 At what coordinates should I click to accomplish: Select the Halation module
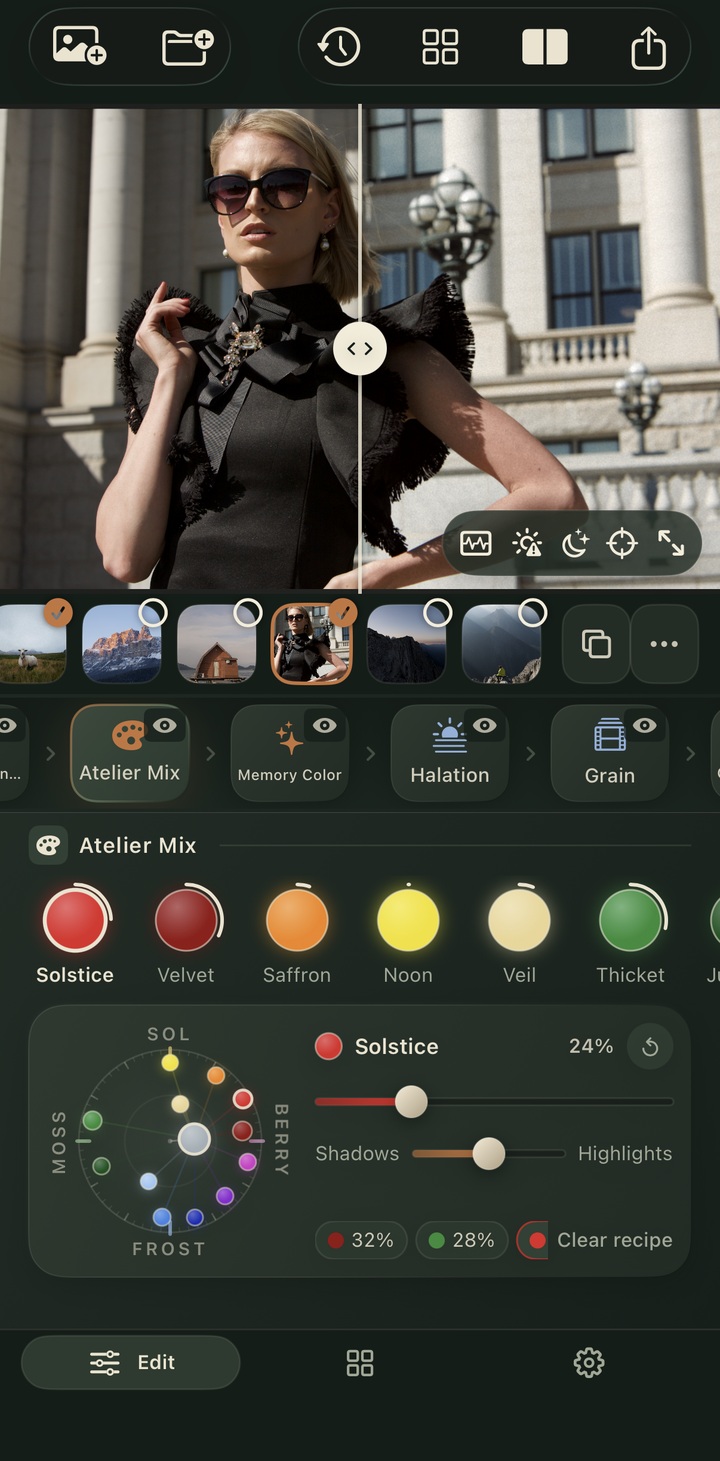pos(450,753)
